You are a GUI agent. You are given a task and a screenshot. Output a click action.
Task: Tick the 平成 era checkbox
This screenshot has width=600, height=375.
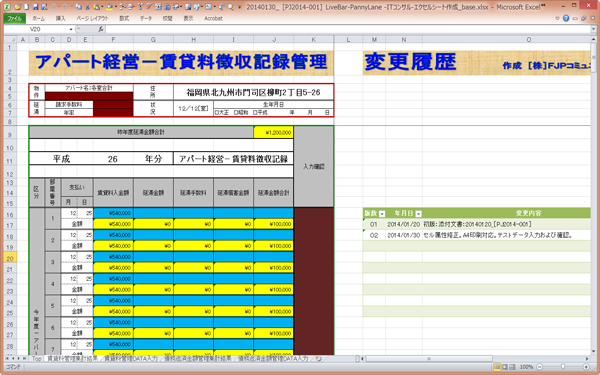(255, 113)
